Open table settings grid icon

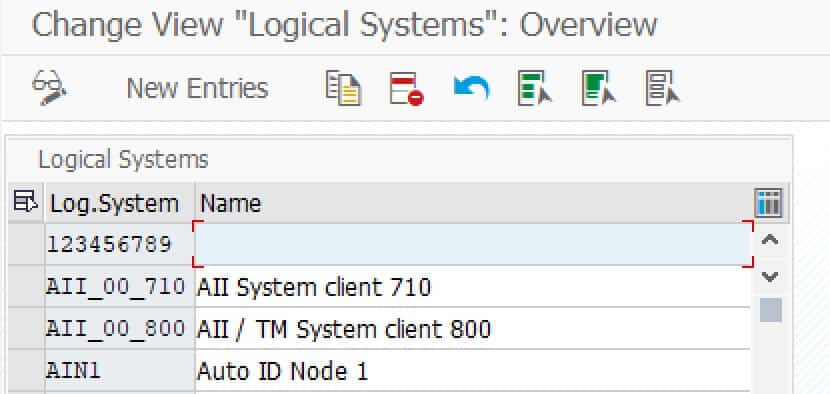coord(768,203)
